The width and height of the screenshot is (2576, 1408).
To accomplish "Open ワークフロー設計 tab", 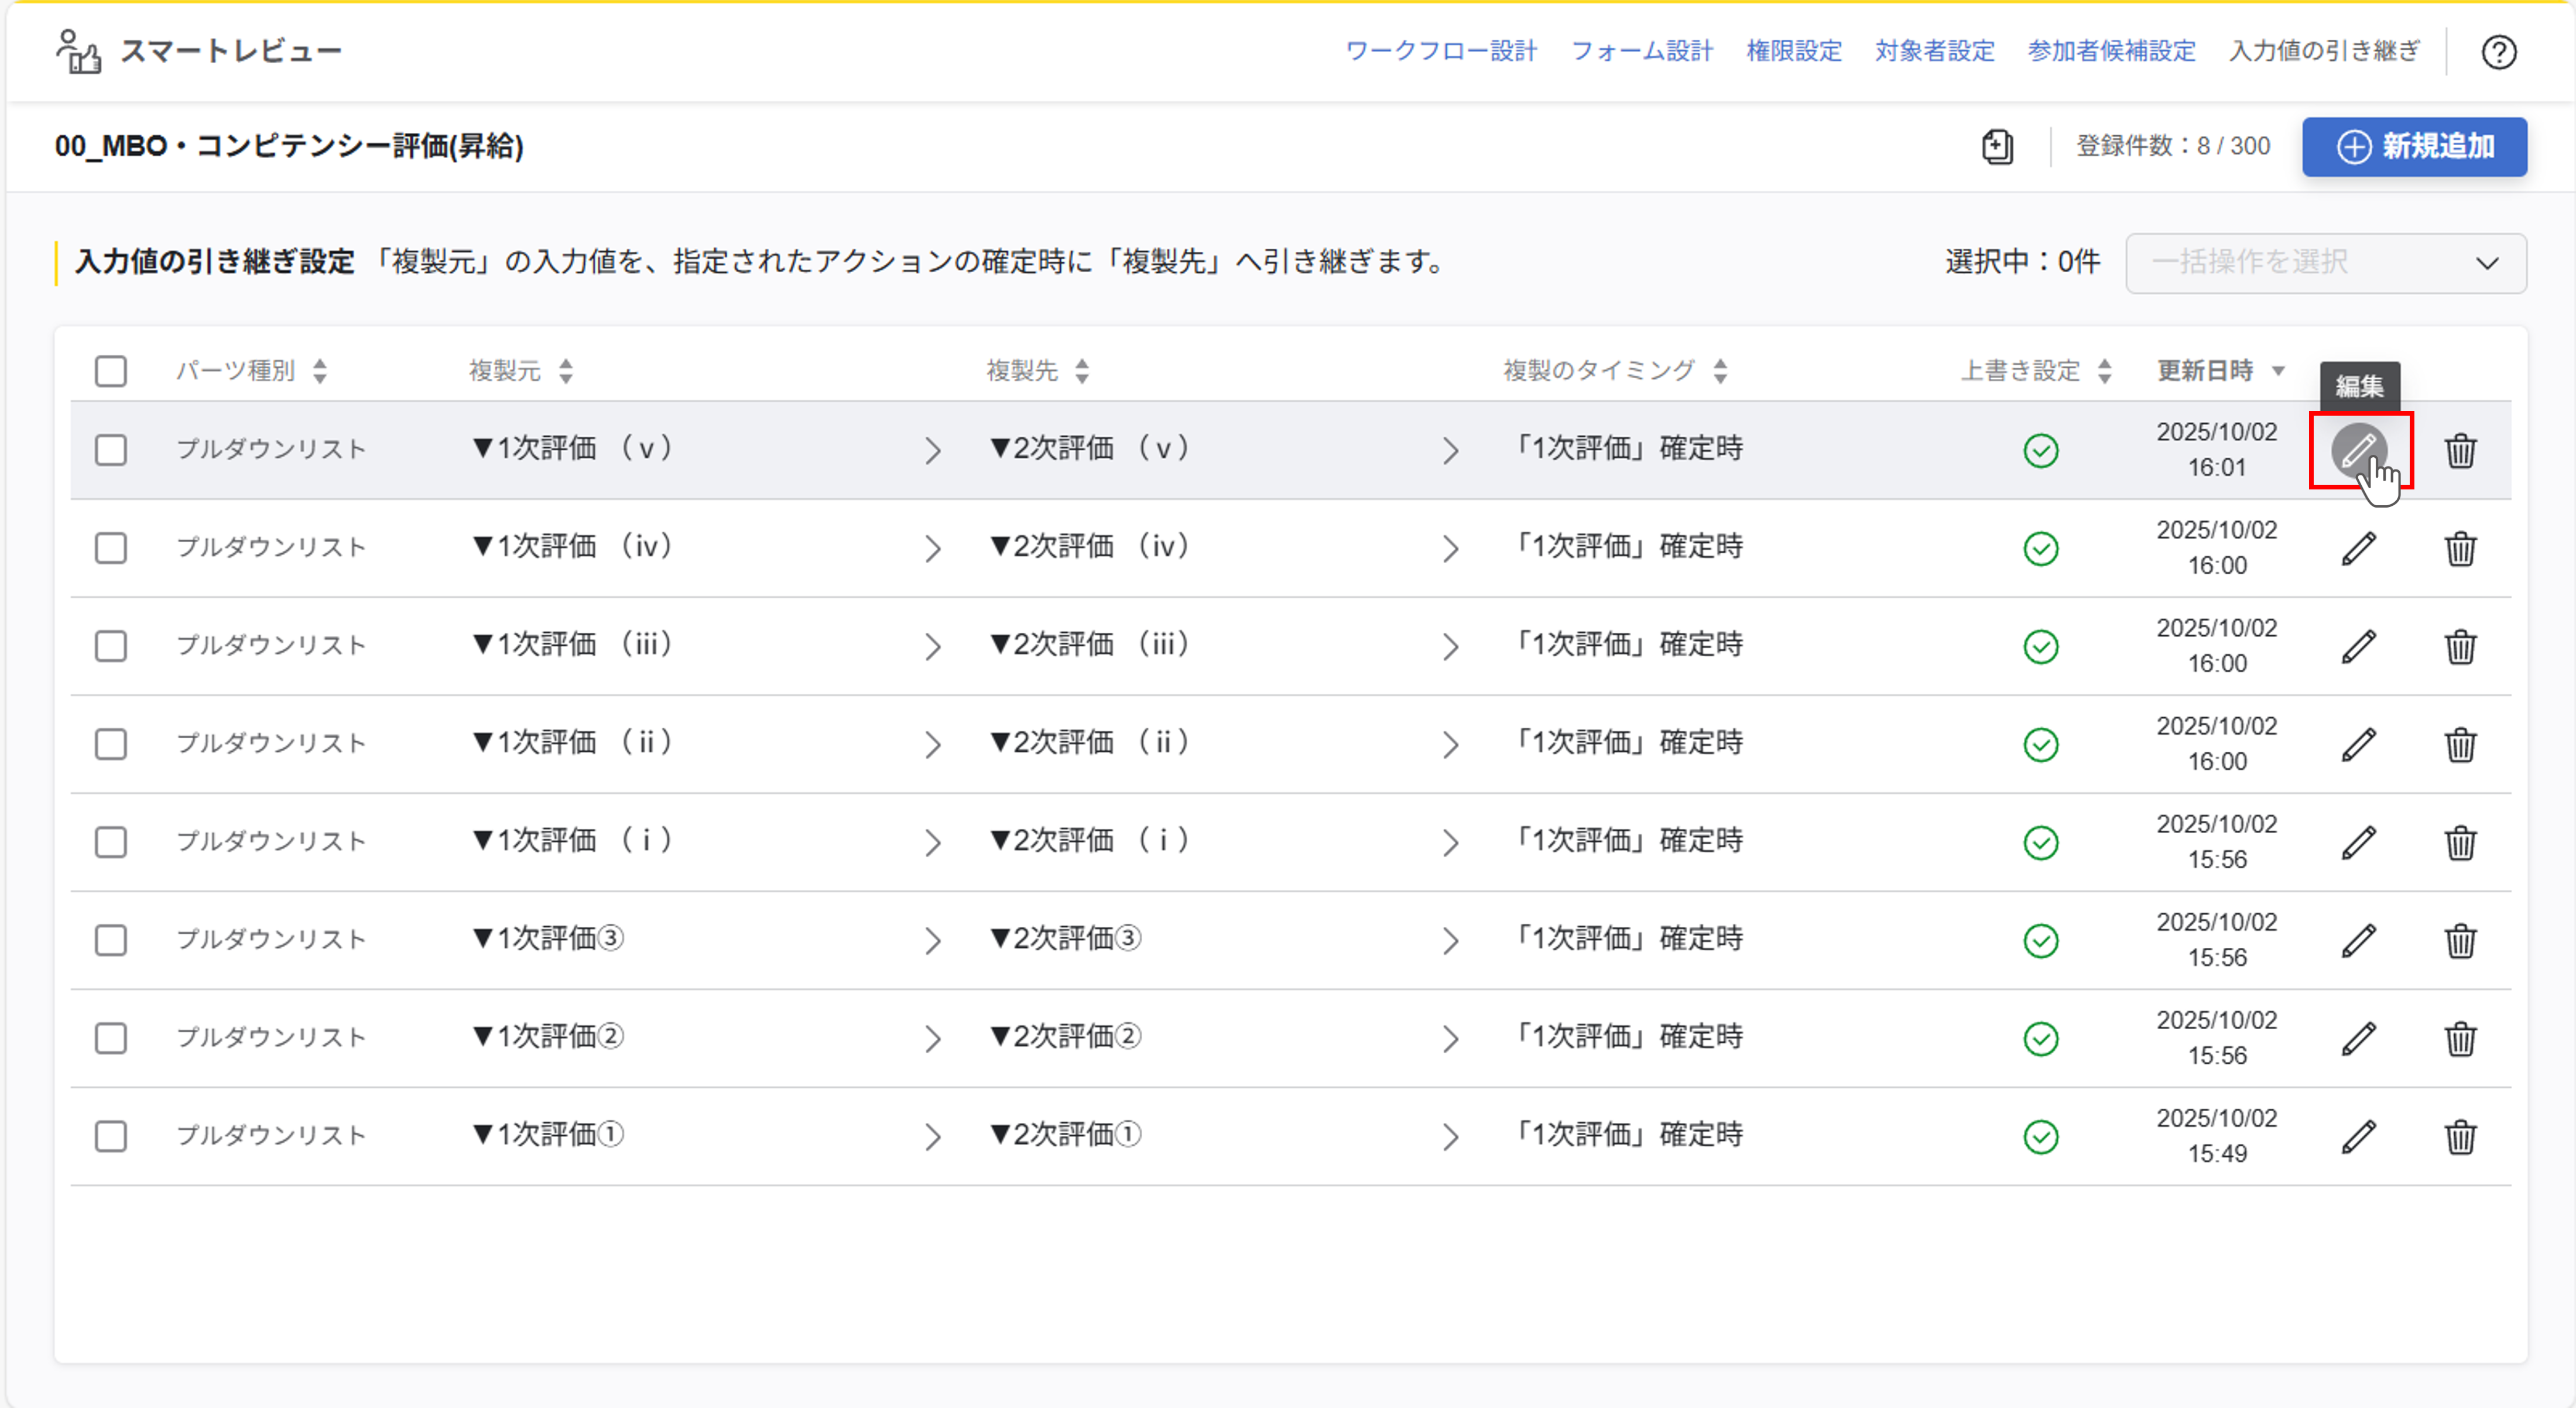I will [1440, 51].
